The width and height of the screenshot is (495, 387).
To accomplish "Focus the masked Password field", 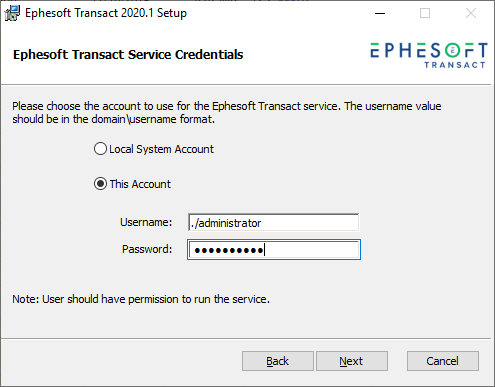I will click(274, 249).
